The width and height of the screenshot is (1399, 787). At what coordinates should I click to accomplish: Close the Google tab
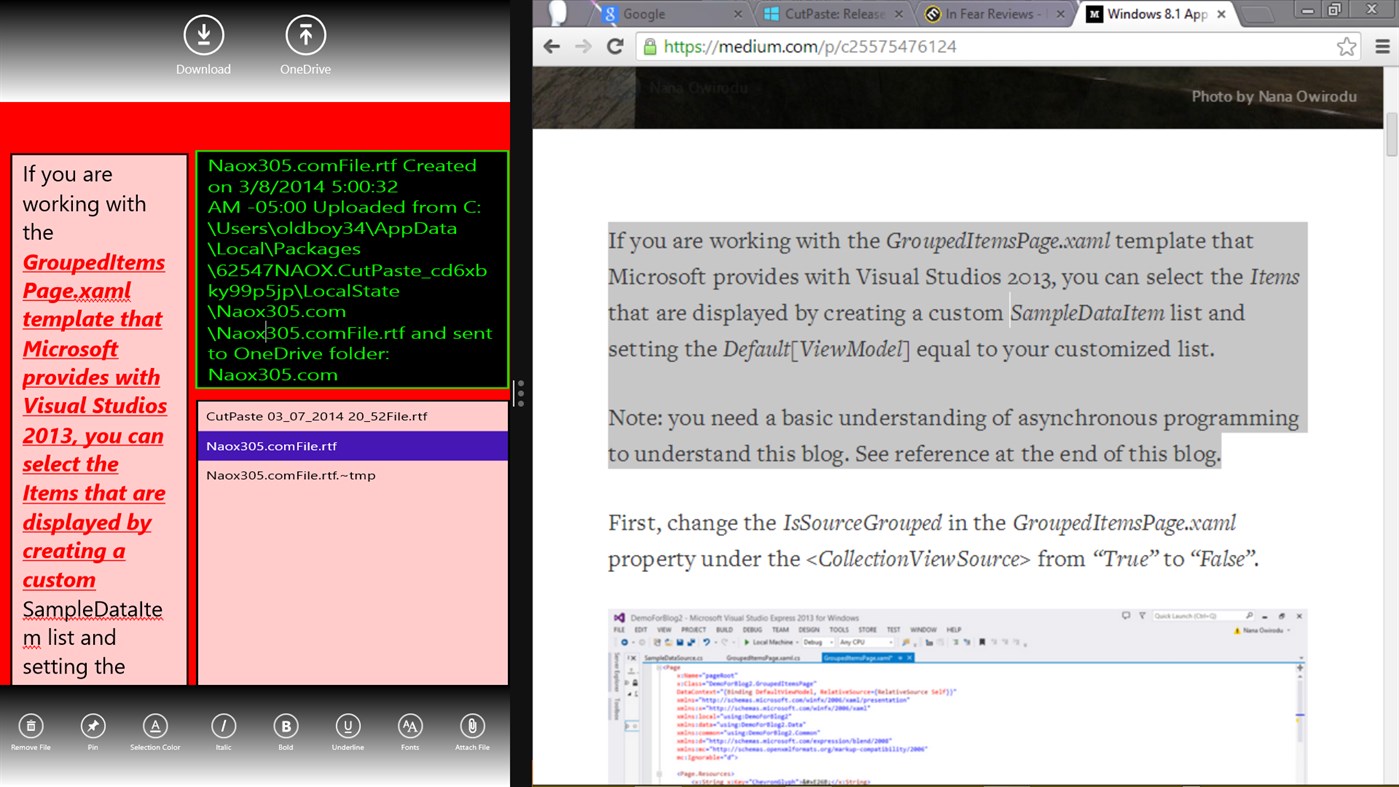[739, 14]
